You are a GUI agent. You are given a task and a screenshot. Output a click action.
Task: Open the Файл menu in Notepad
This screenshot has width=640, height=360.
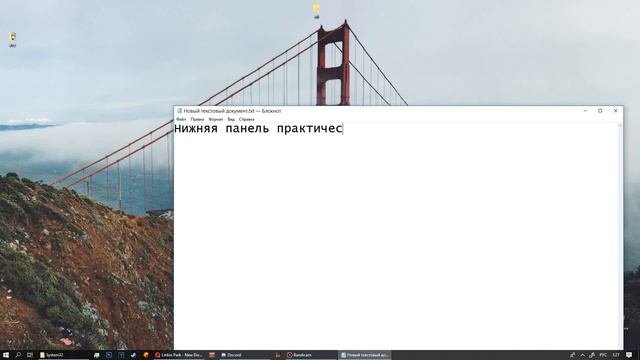coord(181,119)
